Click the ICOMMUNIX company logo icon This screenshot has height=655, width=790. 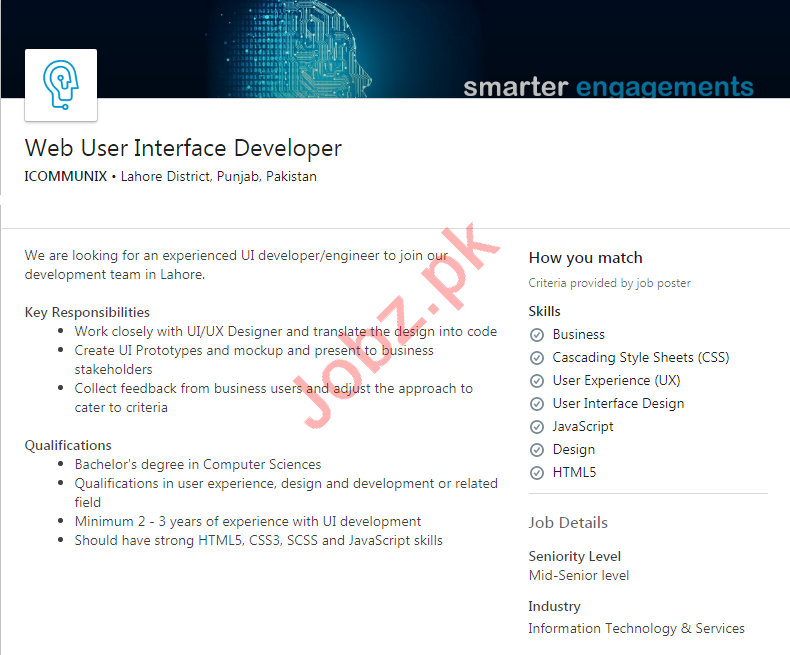[61, 85]
